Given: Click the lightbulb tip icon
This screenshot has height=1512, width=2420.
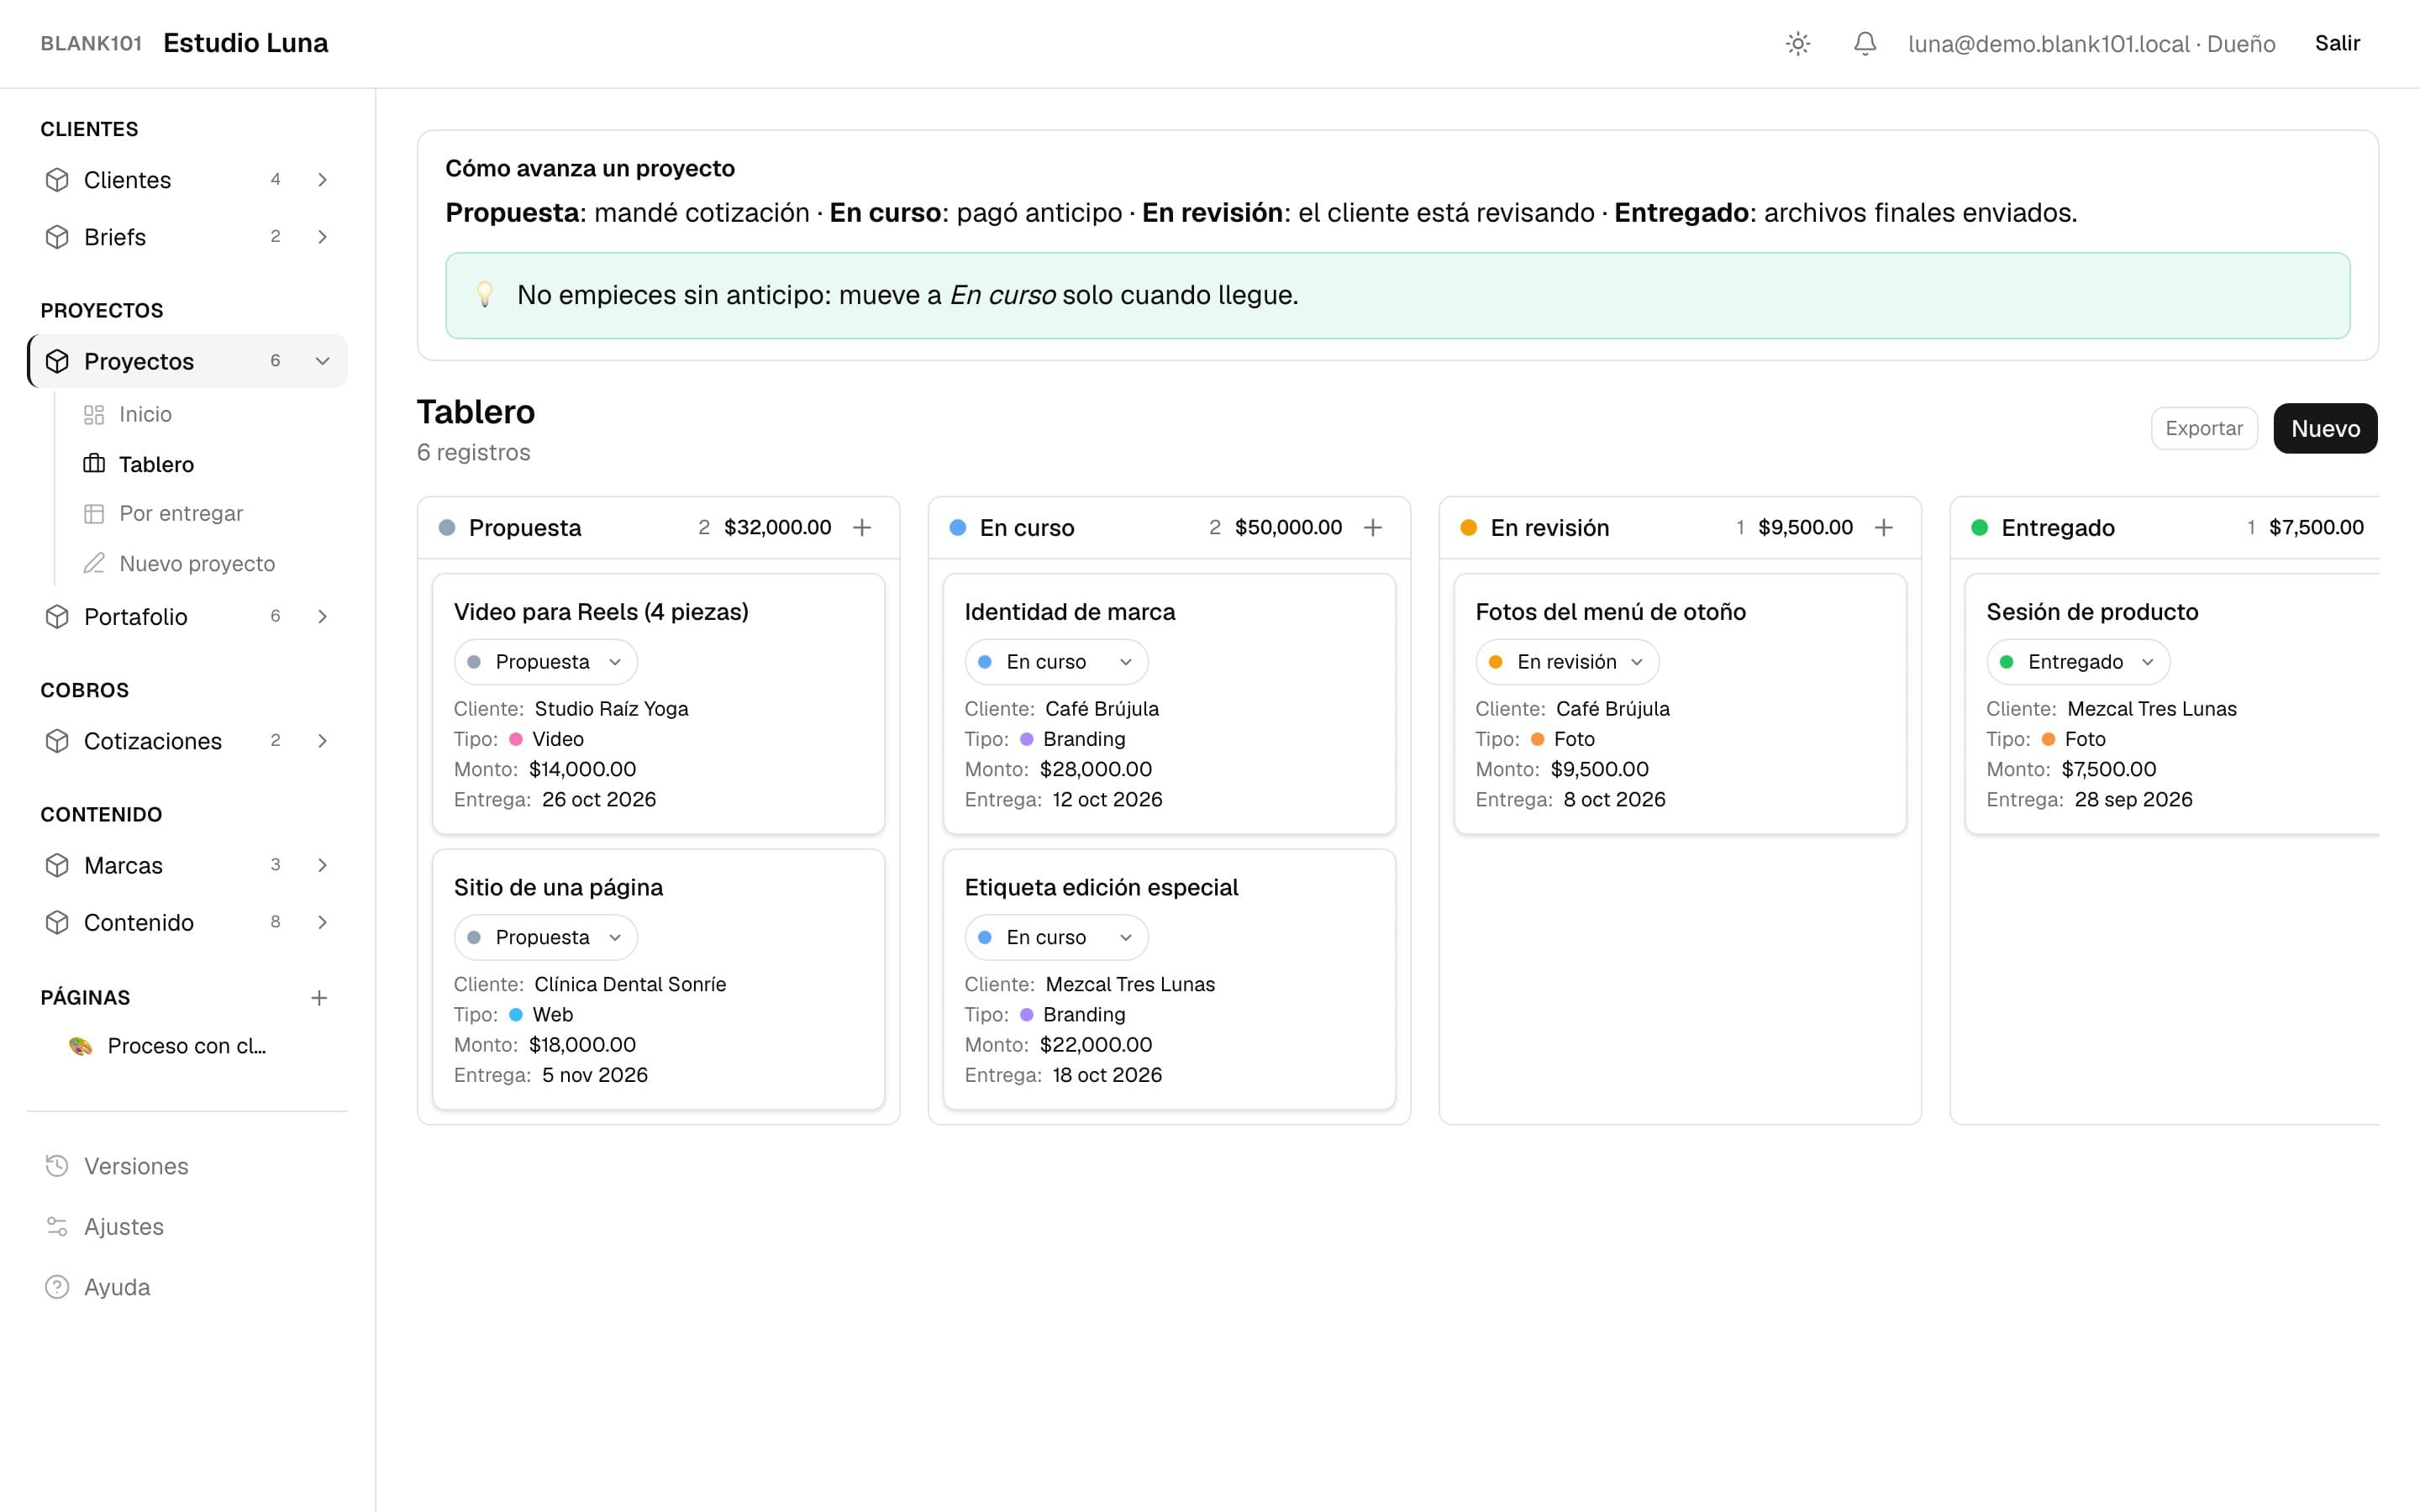Looking at the screenshot, I should [x=485, y=295].
